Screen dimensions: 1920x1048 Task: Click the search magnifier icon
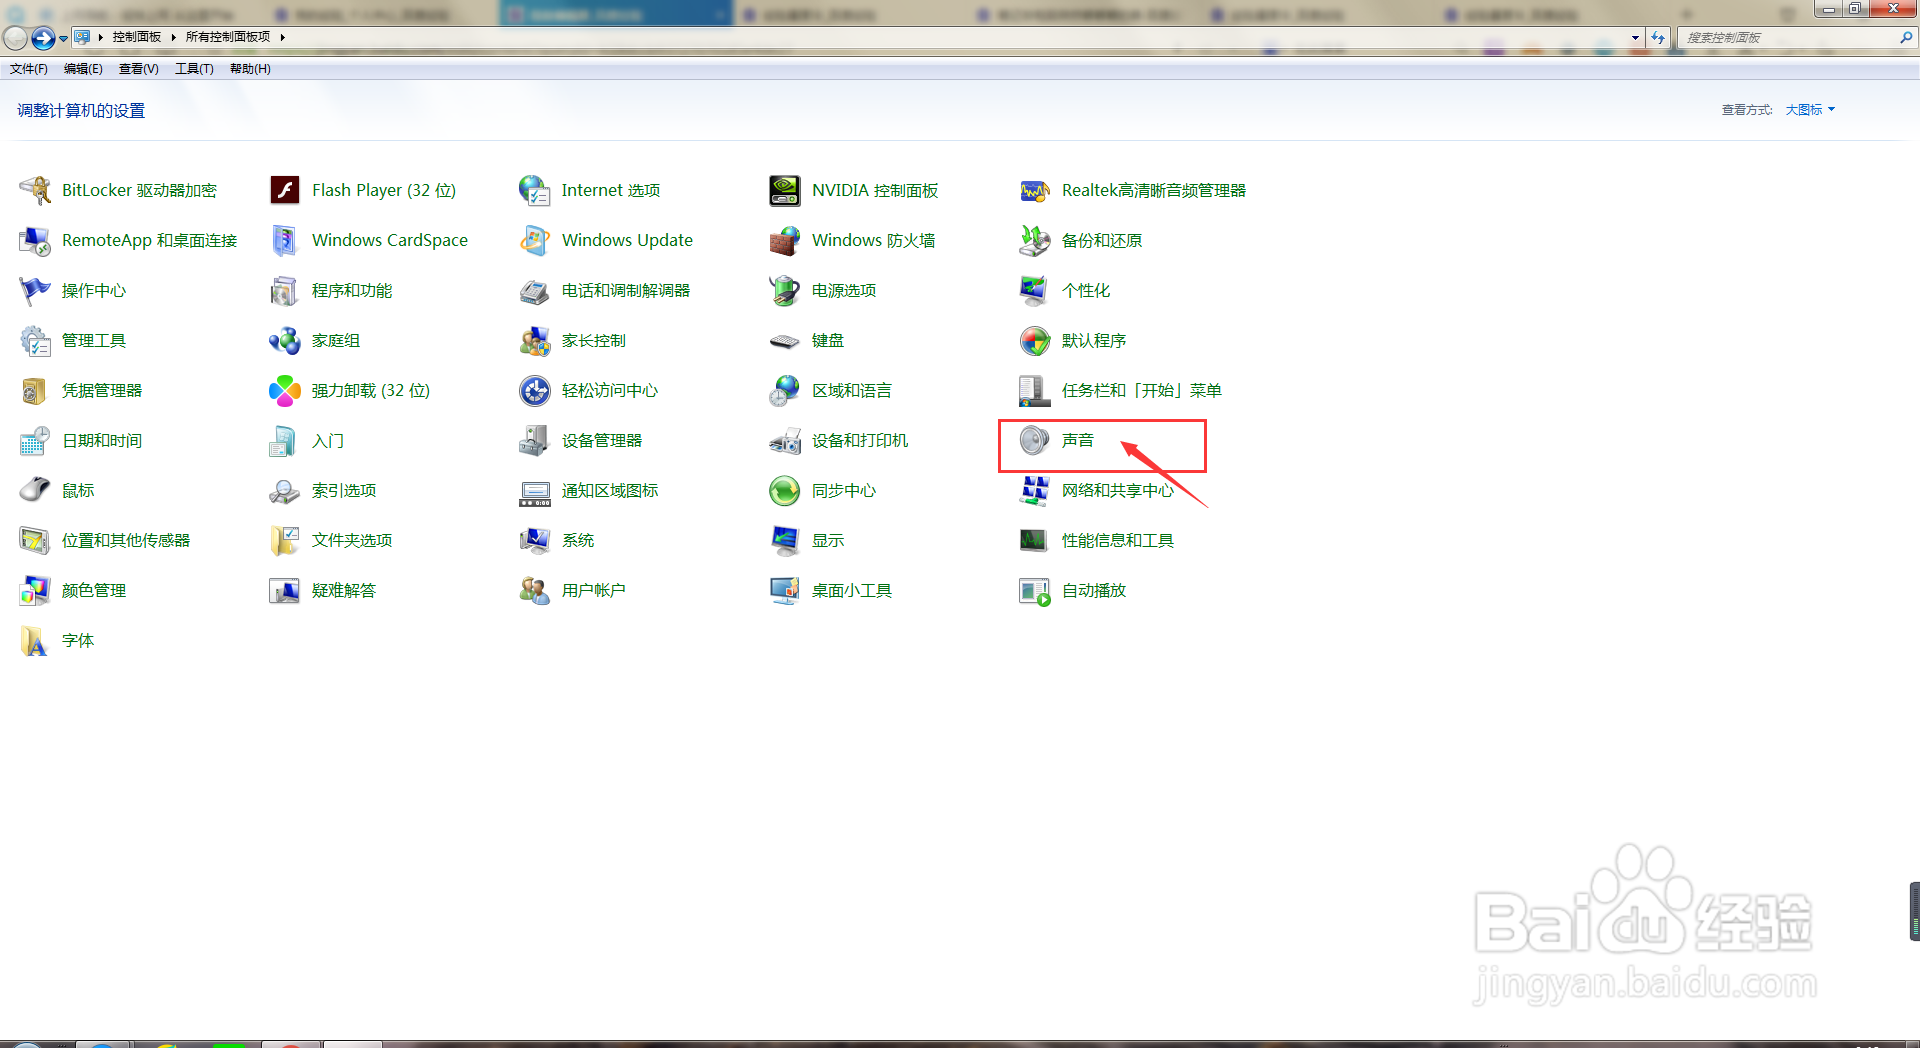(x=1906, y=38)
